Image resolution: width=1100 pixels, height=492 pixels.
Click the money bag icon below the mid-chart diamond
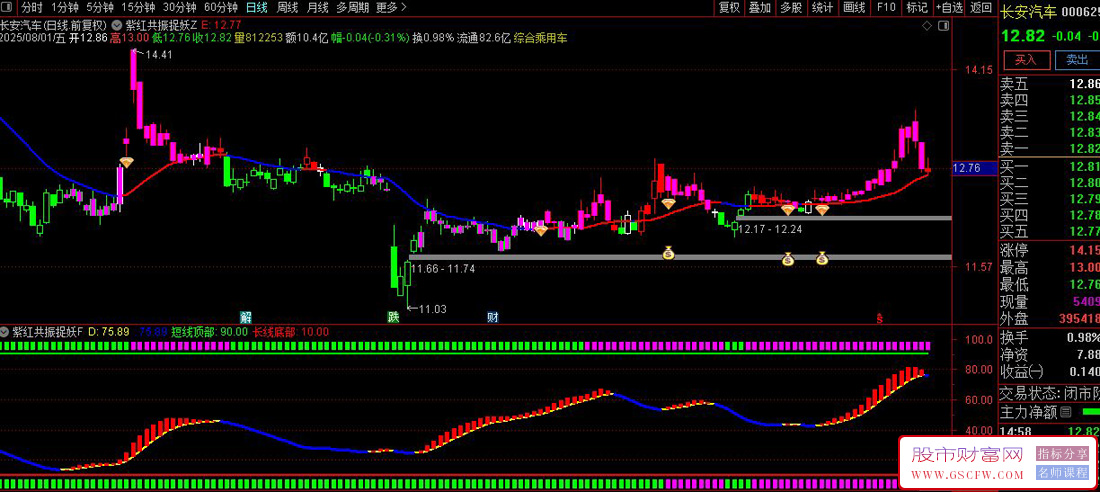(668, 253)
